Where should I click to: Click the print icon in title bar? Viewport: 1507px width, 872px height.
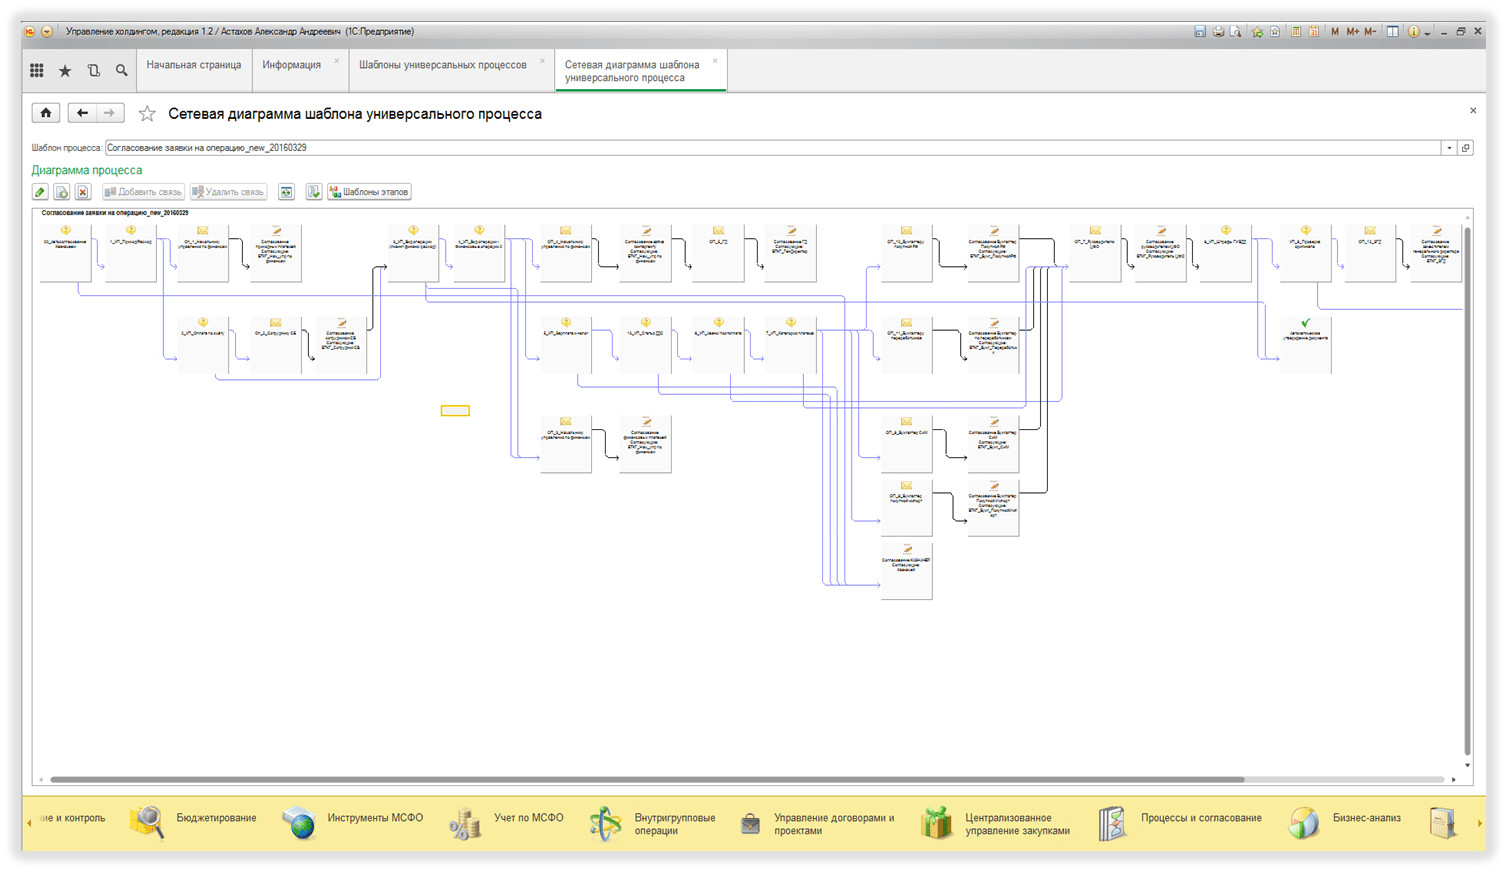point(1218,32)
